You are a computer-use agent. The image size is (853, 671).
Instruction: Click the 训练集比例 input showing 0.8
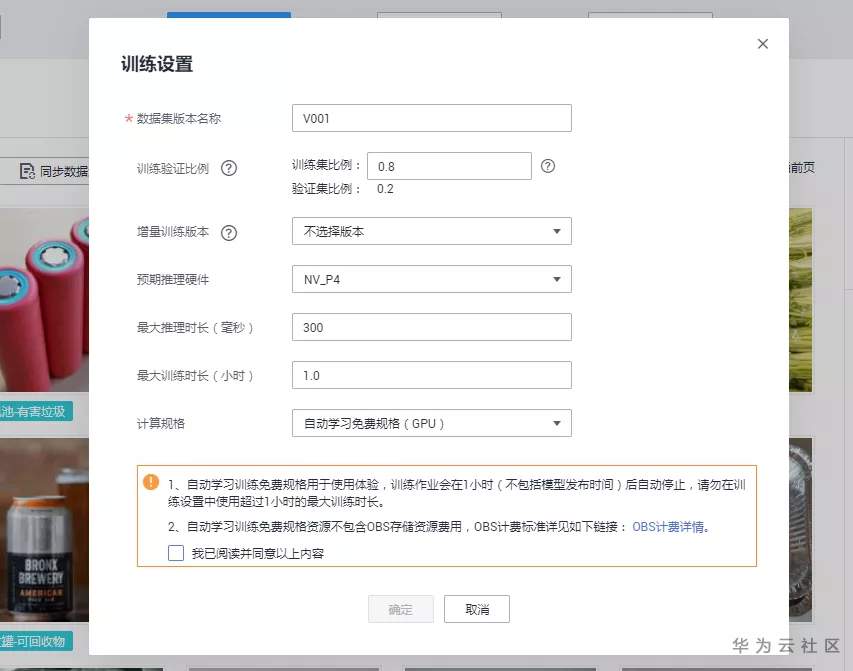pyautogui.click(x=449, y=166)
